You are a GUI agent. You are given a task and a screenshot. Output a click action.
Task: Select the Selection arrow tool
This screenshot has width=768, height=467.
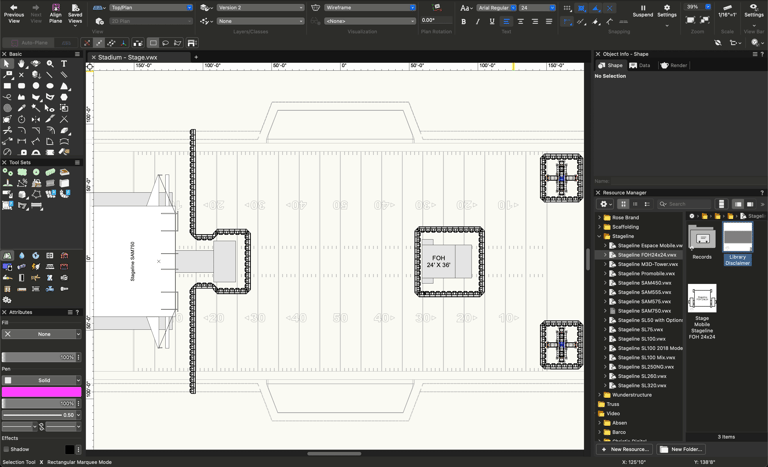pos(7,64)
